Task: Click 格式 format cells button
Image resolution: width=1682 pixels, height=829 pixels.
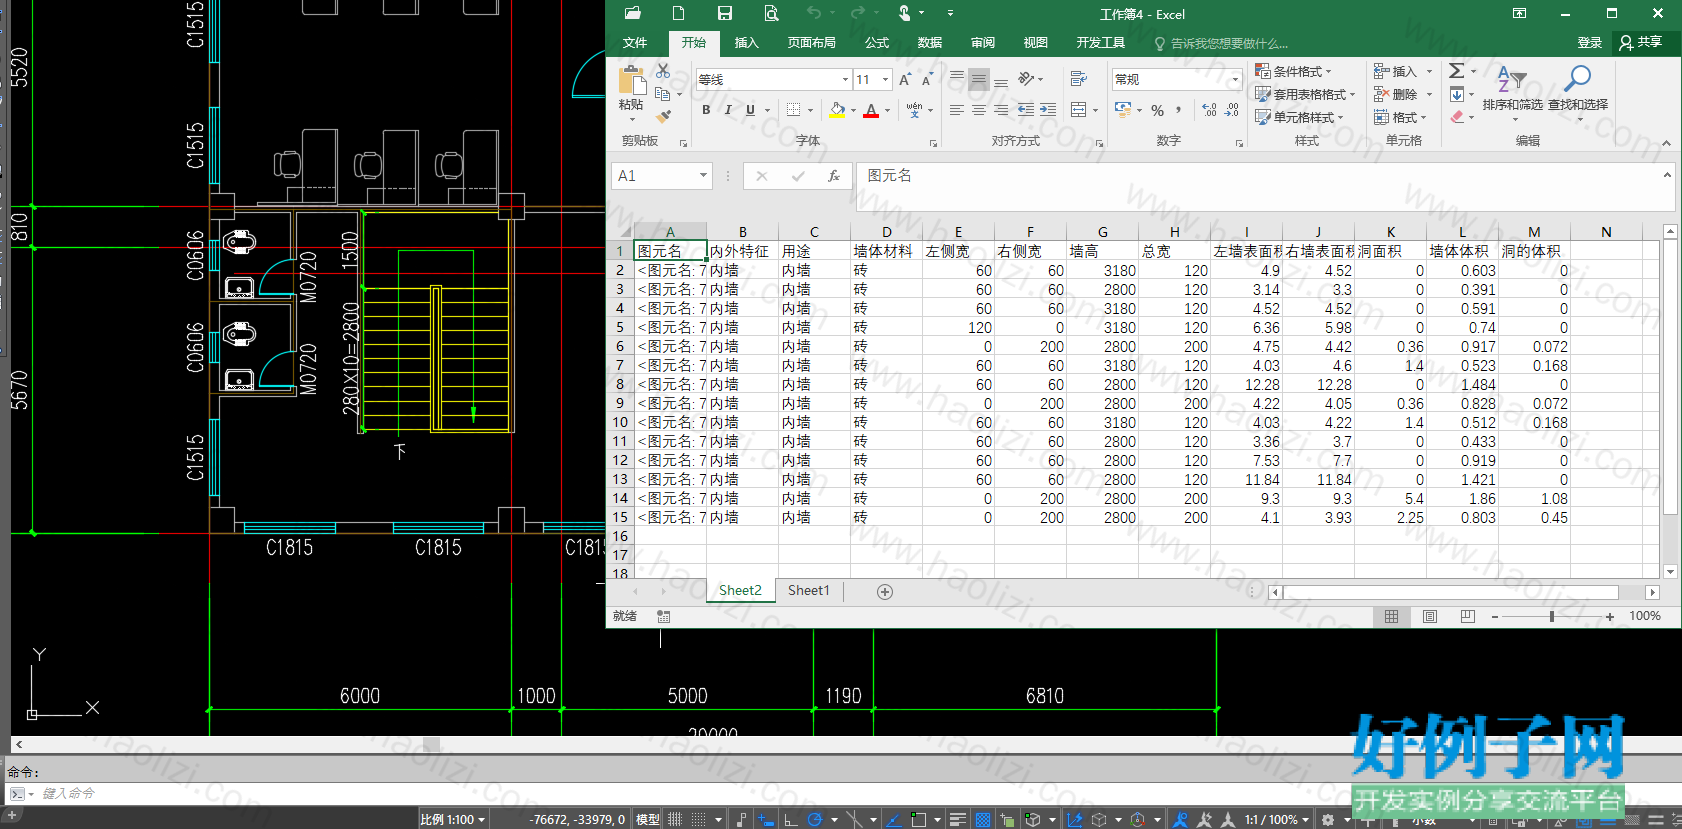Action: point(1401,117)
